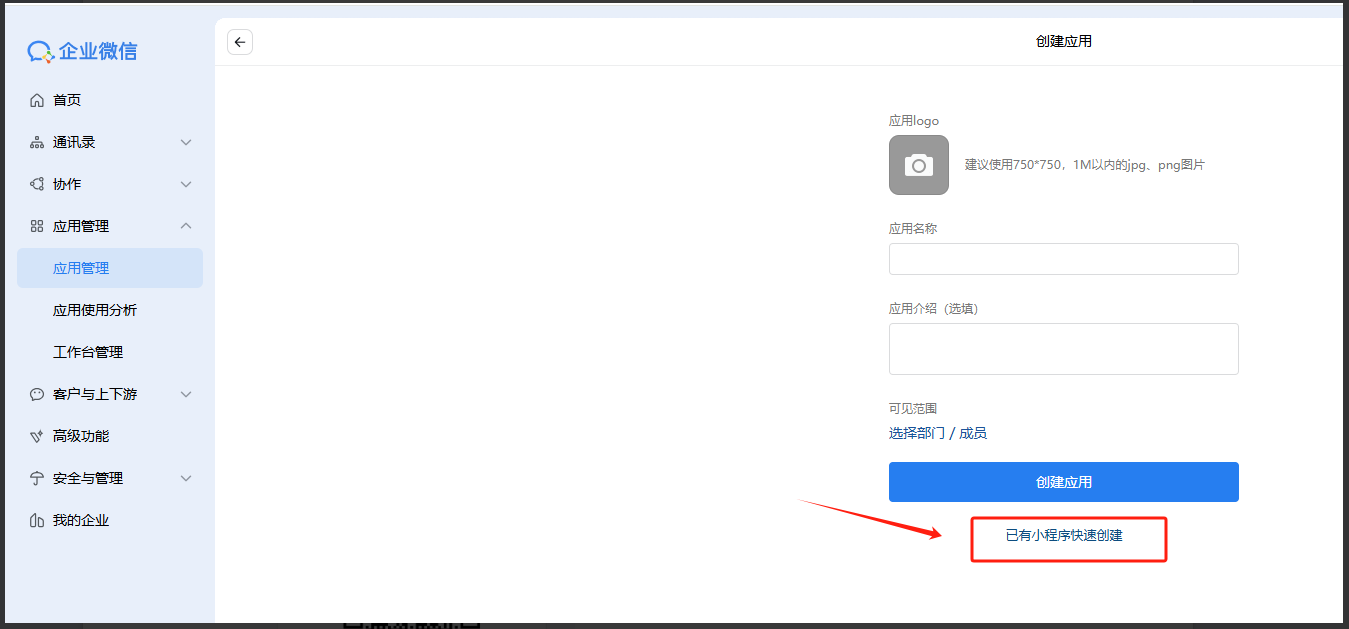This screenshot has height=629, width=1349.
Task: Collapse the 应用管理 section chevron
Action: 186,226
